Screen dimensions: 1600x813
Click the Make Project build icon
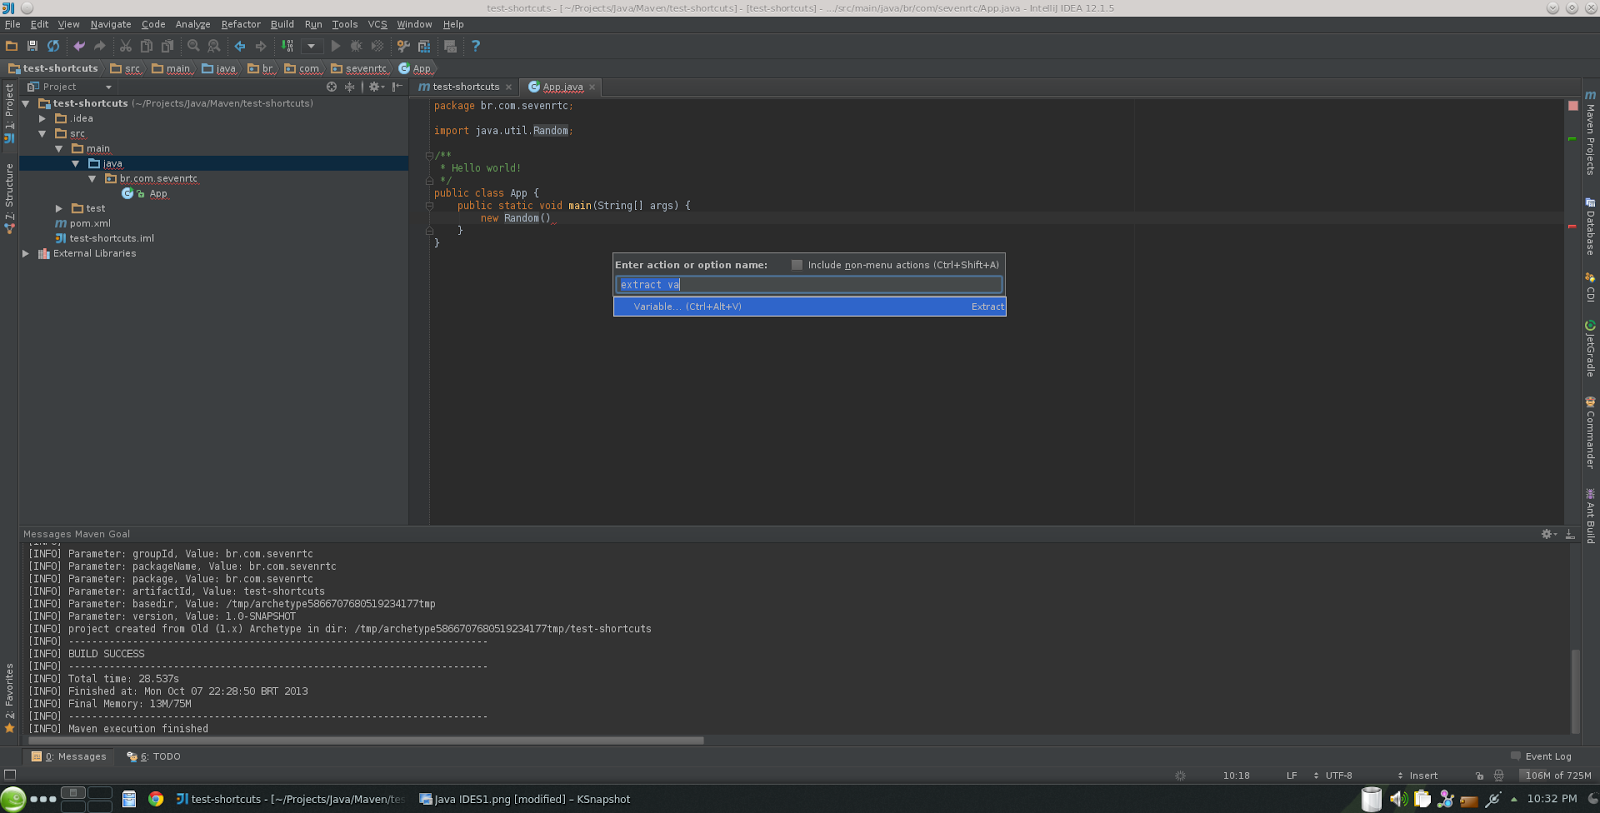point(287,46)
